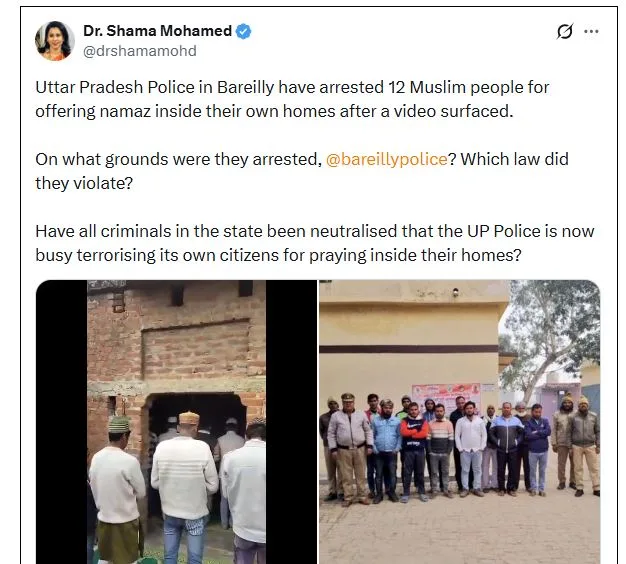Click the blue verified badge

[244, 31]
